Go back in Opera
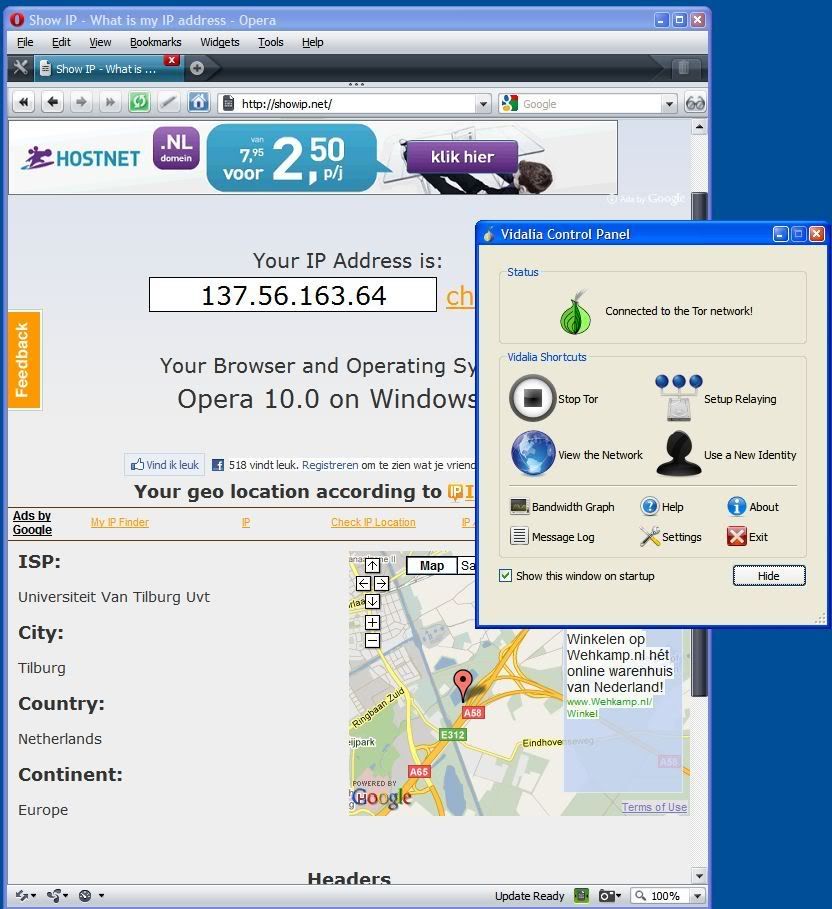This screenshot has width=832, height=909. 53,103
